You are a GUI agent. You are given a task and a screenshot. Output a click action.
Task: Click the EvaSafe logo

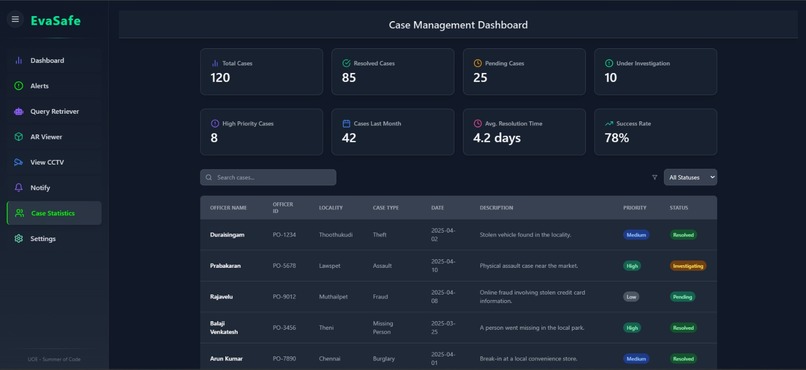pos(56,21)
